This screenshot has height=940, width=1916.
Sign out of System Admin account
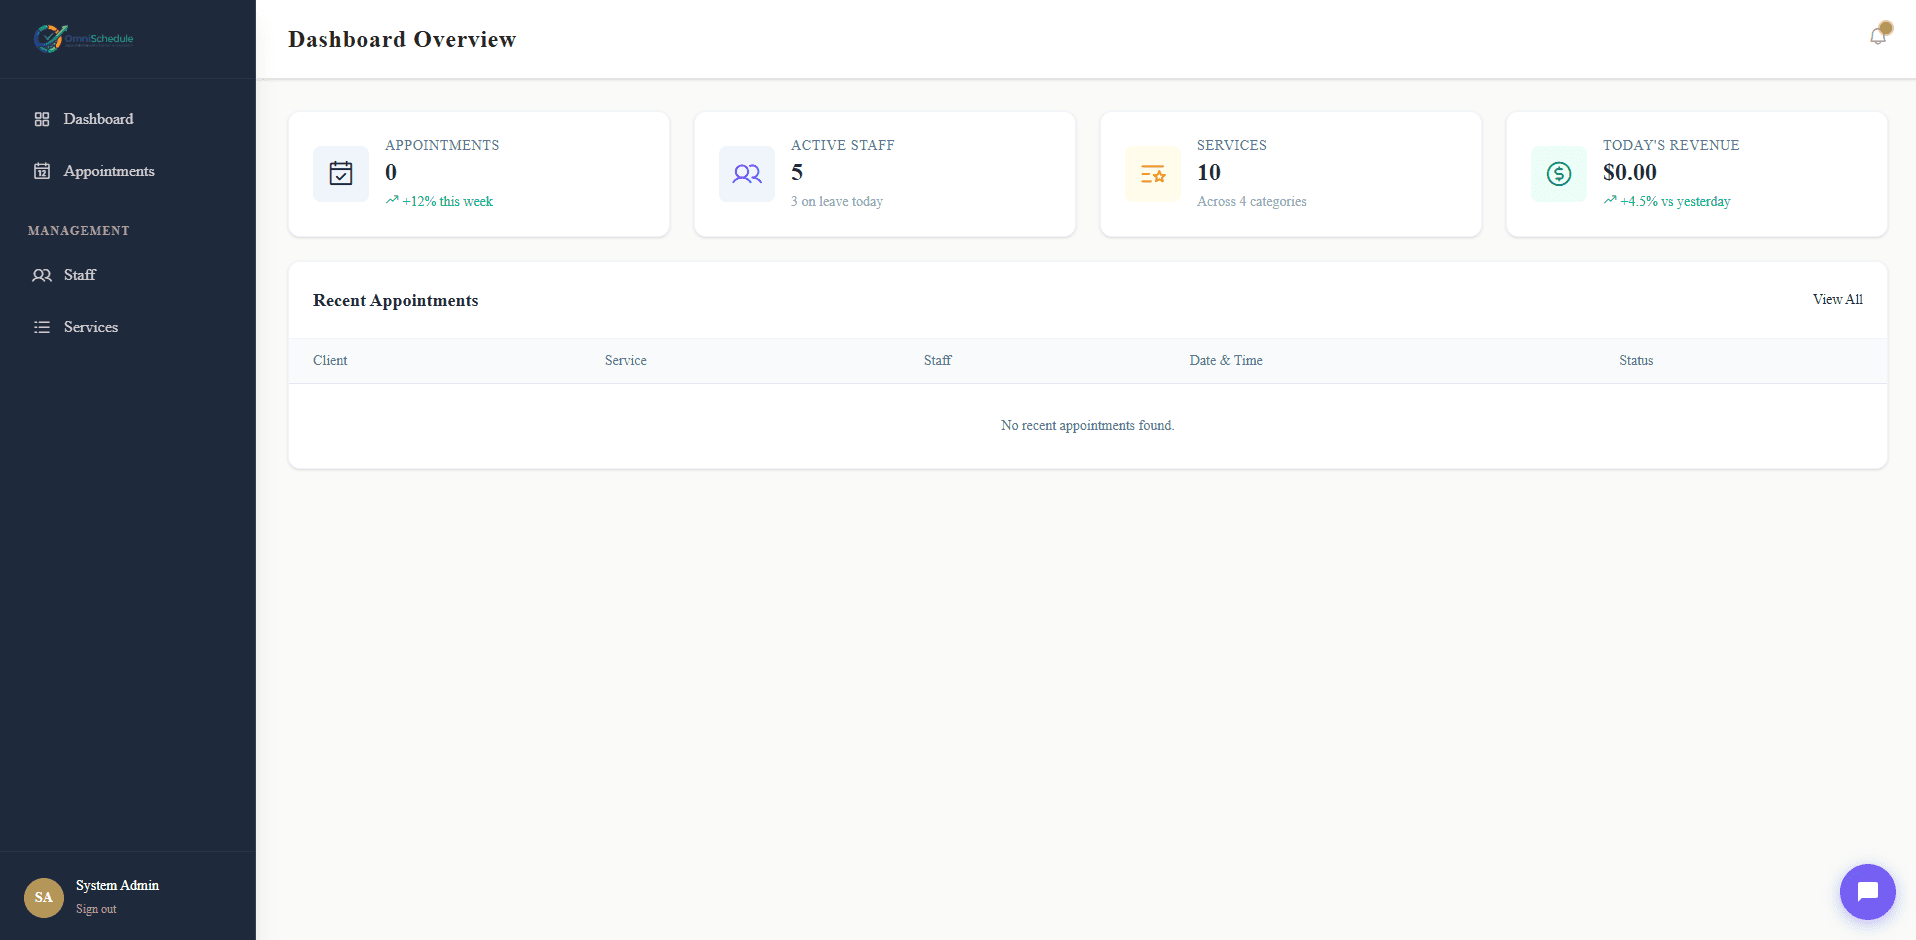(x=96, y=909)
